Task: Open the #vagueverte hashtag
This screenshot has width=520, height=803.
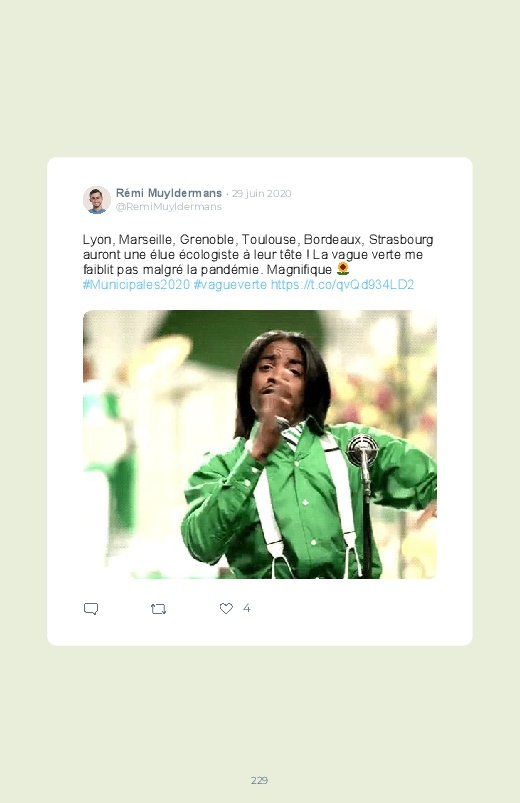Action: (230, 285)
